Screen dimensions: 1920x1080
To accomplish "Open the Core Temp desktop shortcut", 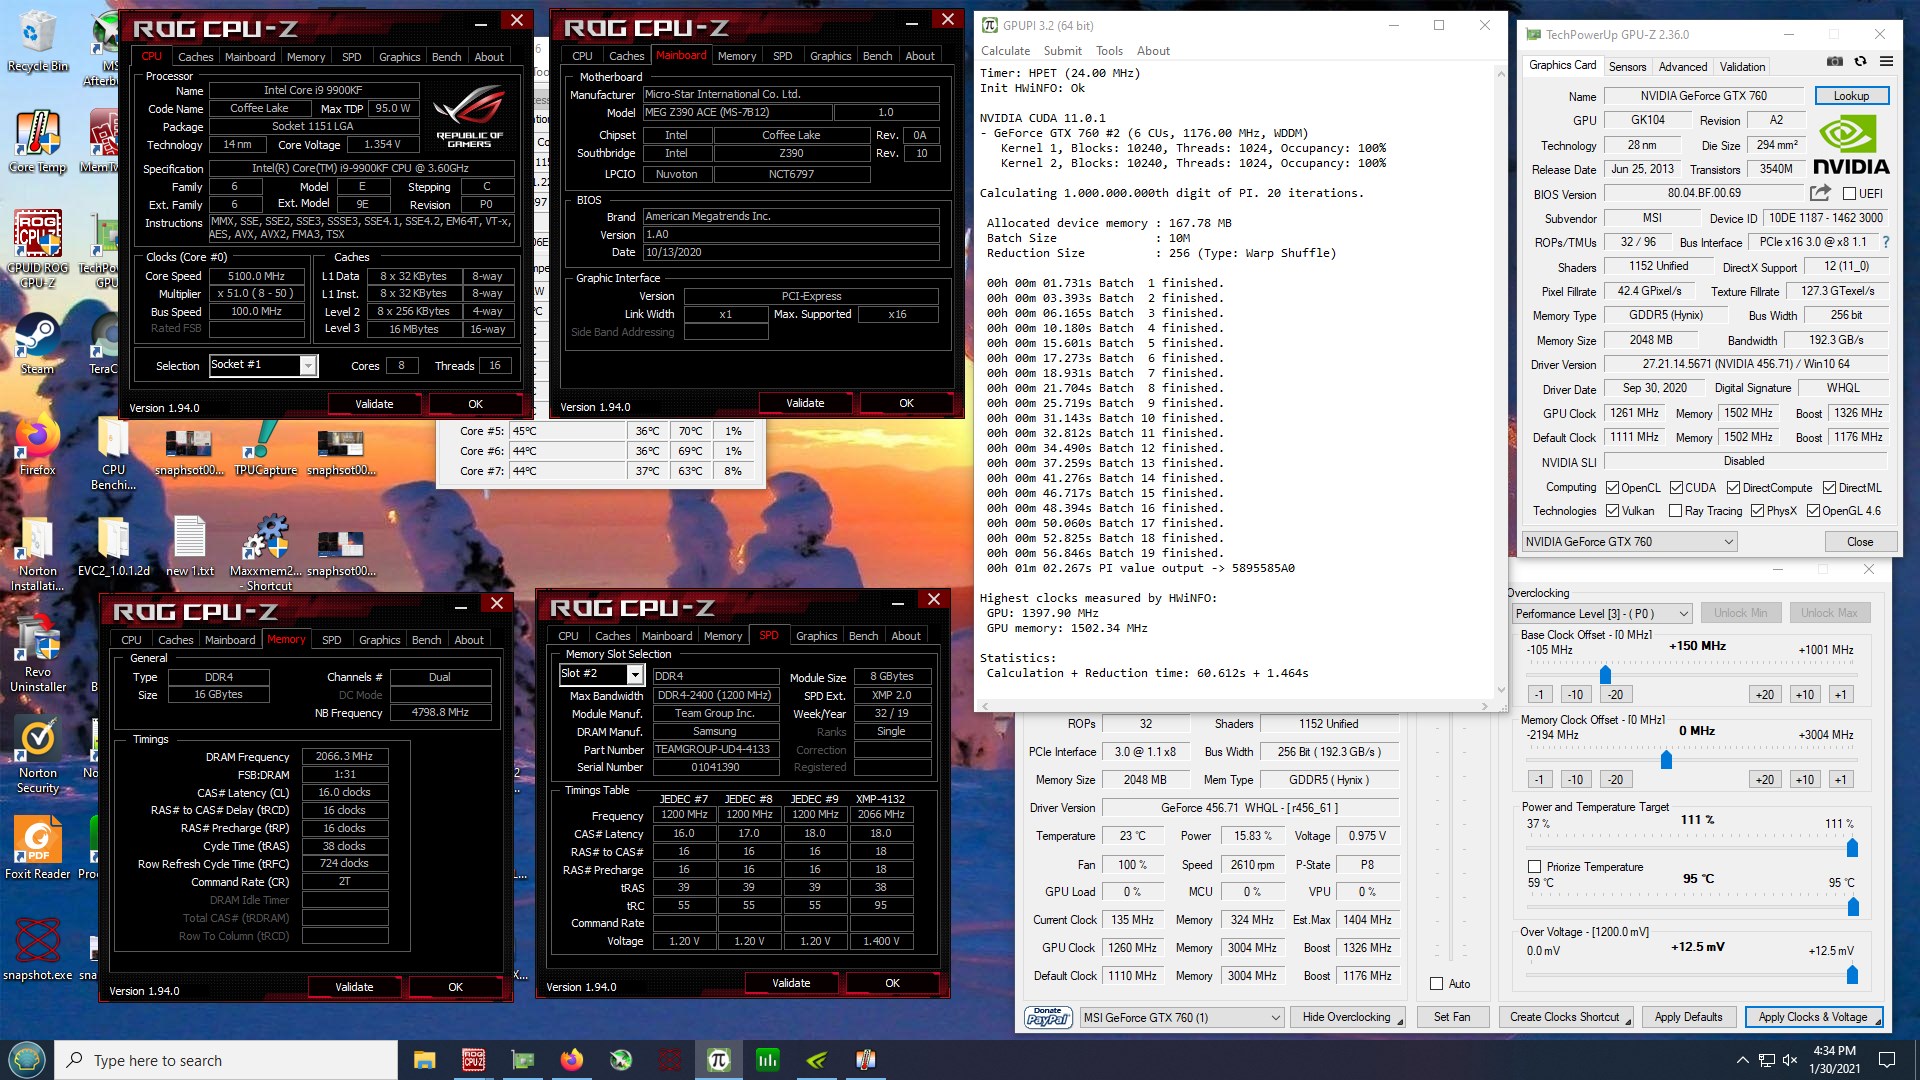I will 38,142.
